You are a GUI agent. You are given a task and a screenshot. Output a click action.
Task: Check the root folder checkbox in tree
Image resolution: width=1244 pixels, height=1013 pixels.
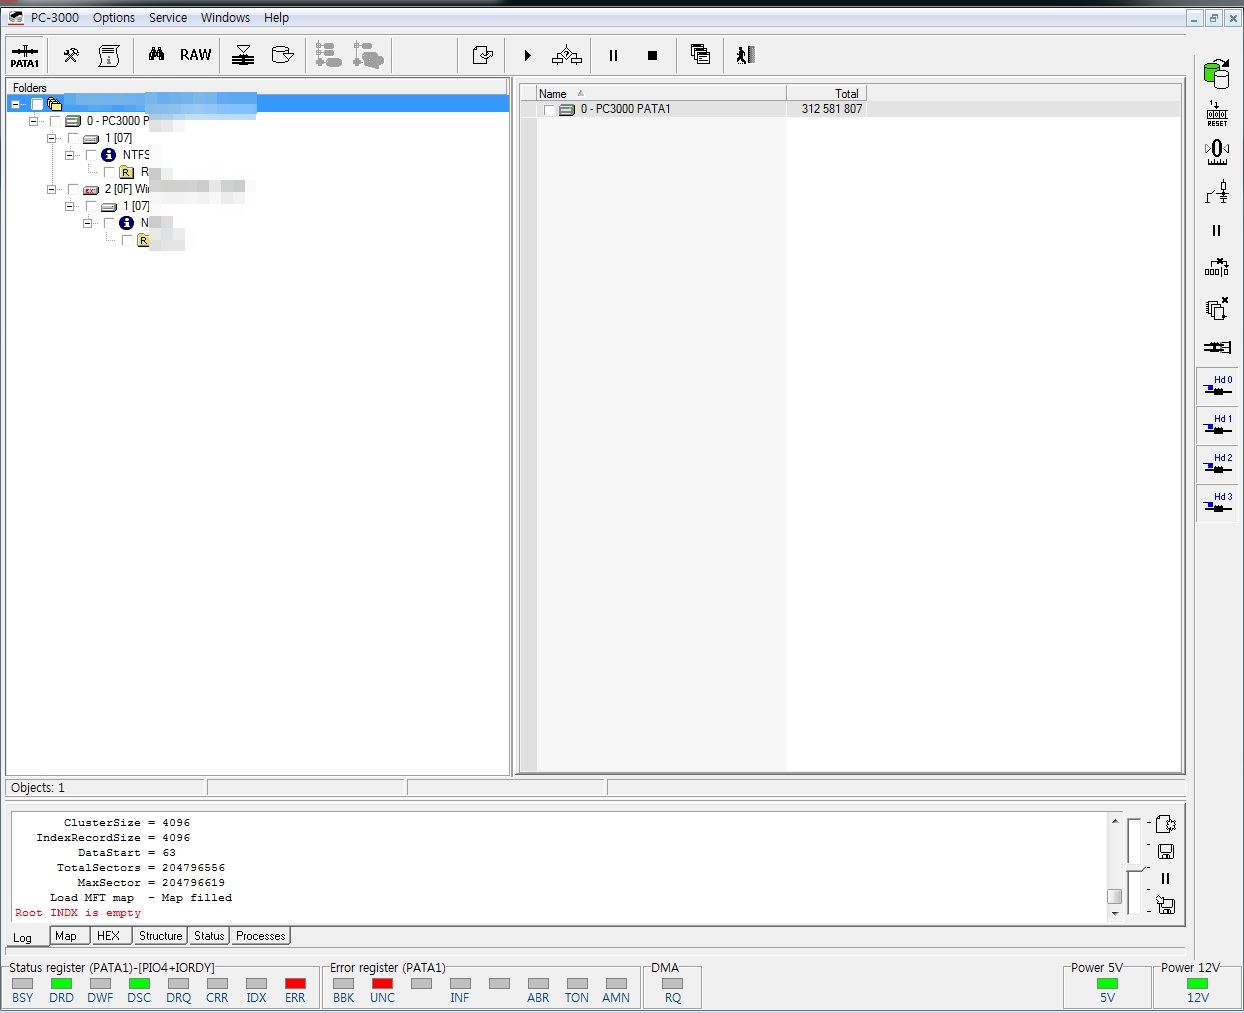point(37,104)
